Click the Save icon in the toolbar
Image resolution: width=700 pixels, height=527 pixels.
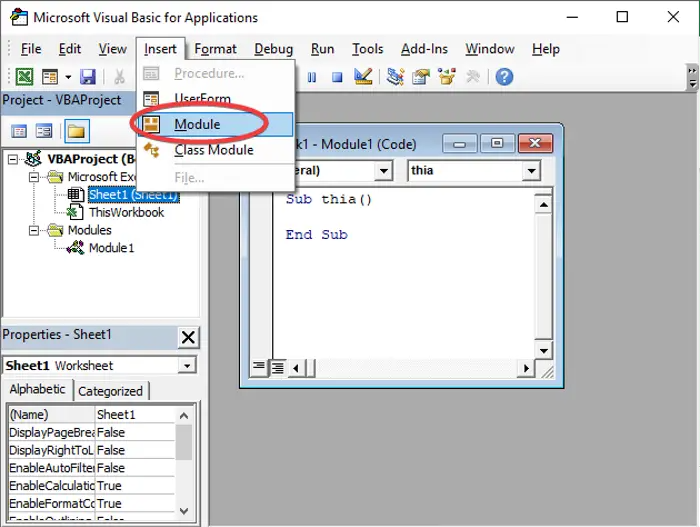[88, 77]
